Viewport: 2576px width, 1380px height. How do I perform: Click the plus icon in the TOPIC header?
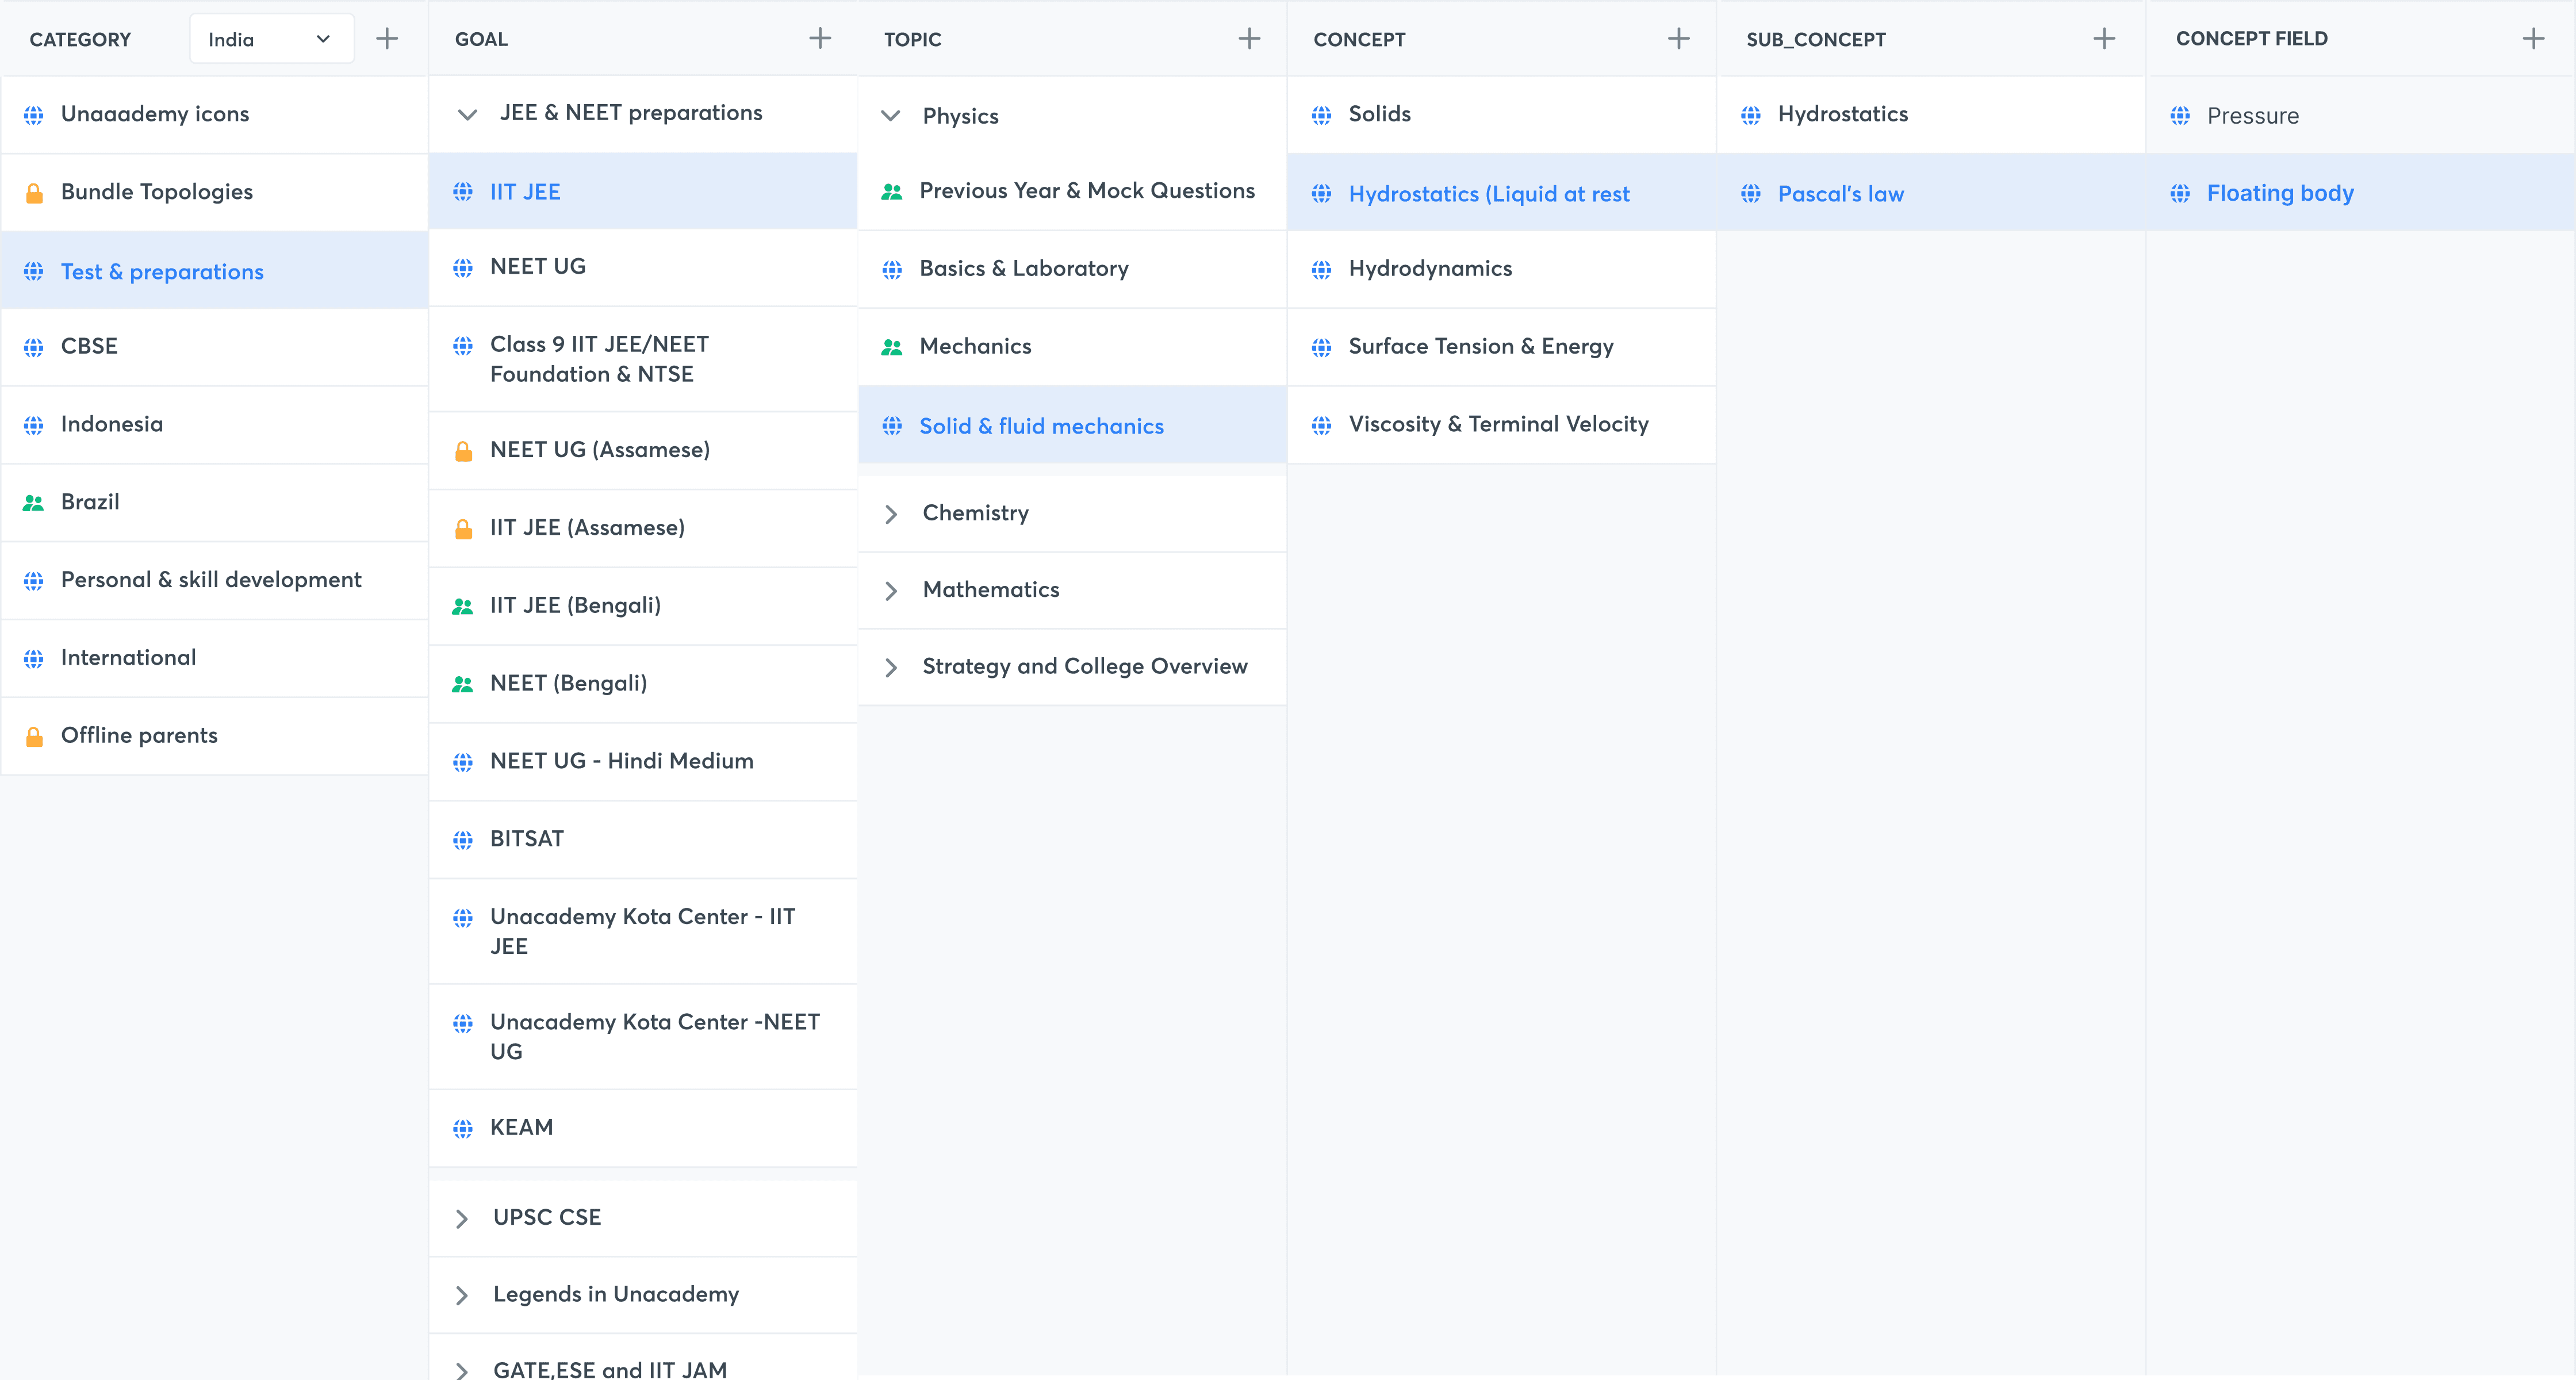pos(1249,39)
